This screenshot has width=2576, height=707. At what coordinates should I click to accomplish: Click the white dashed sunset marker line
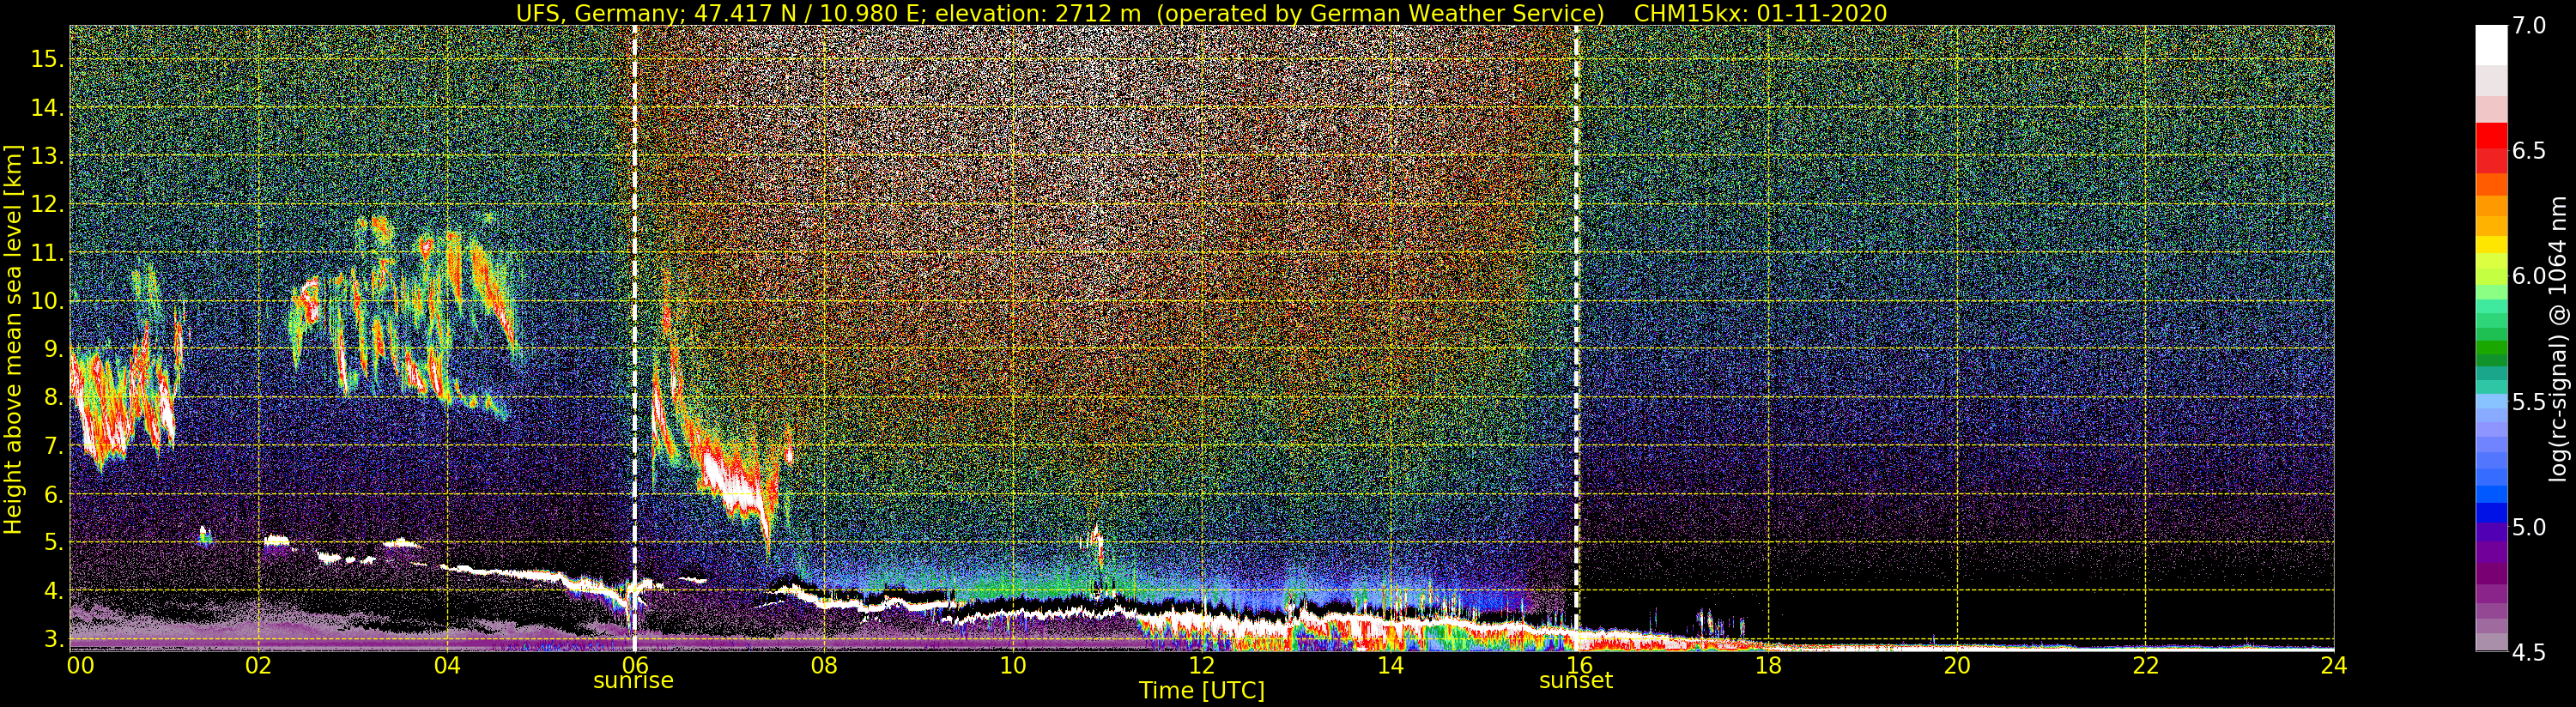click(1577, 338)
